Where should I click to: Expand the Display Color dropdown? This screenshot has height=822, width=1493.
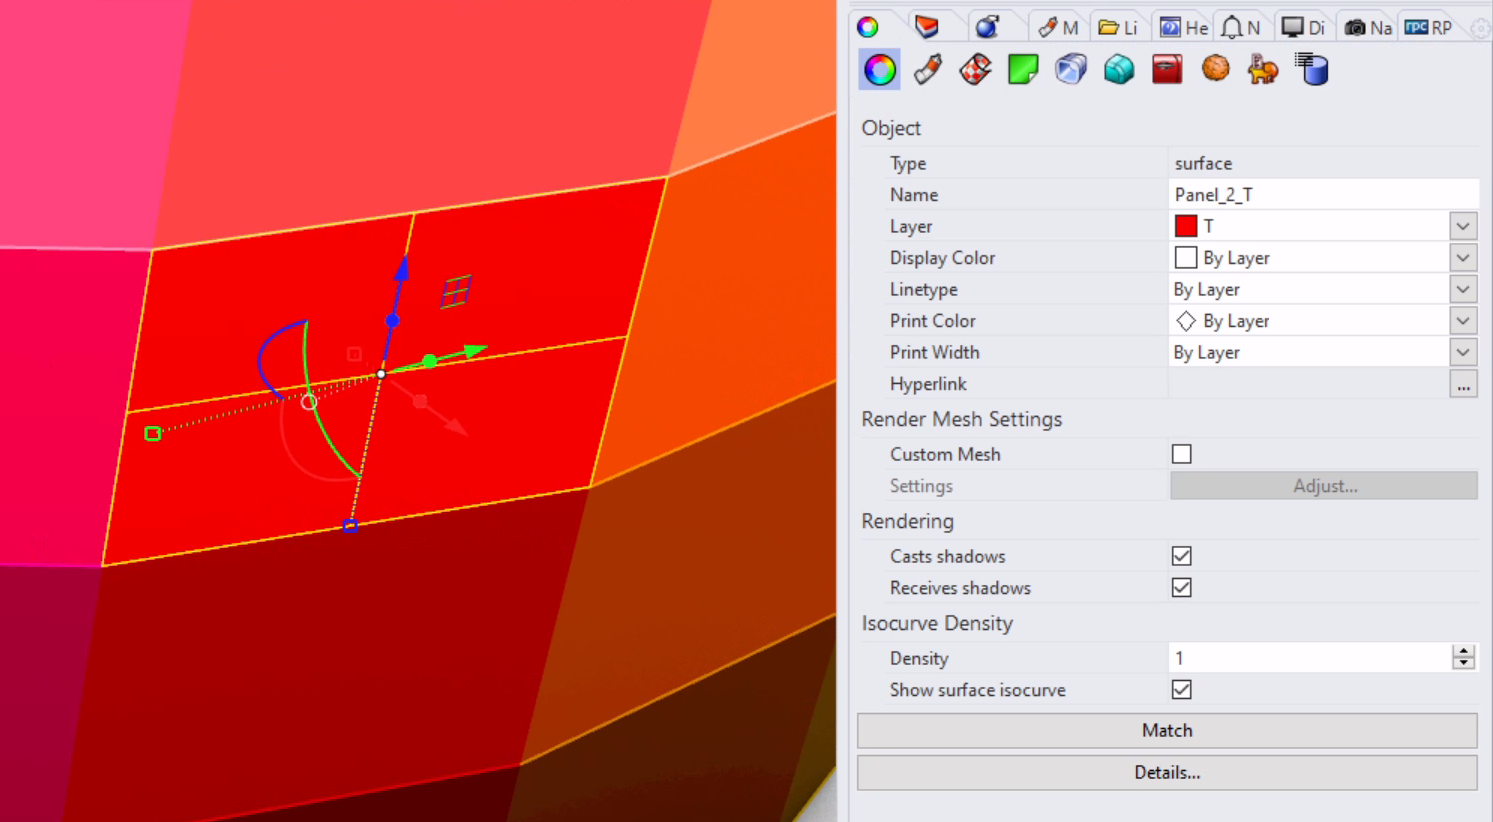click(1462, 257)
